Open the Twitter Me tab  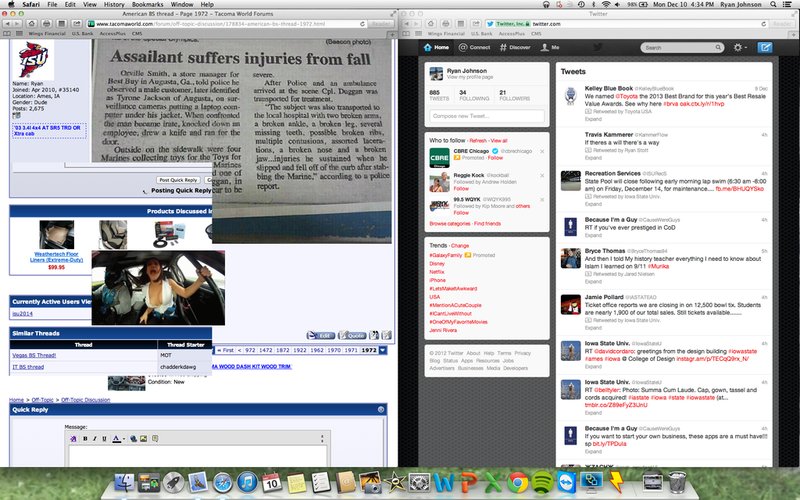[550, 47]
